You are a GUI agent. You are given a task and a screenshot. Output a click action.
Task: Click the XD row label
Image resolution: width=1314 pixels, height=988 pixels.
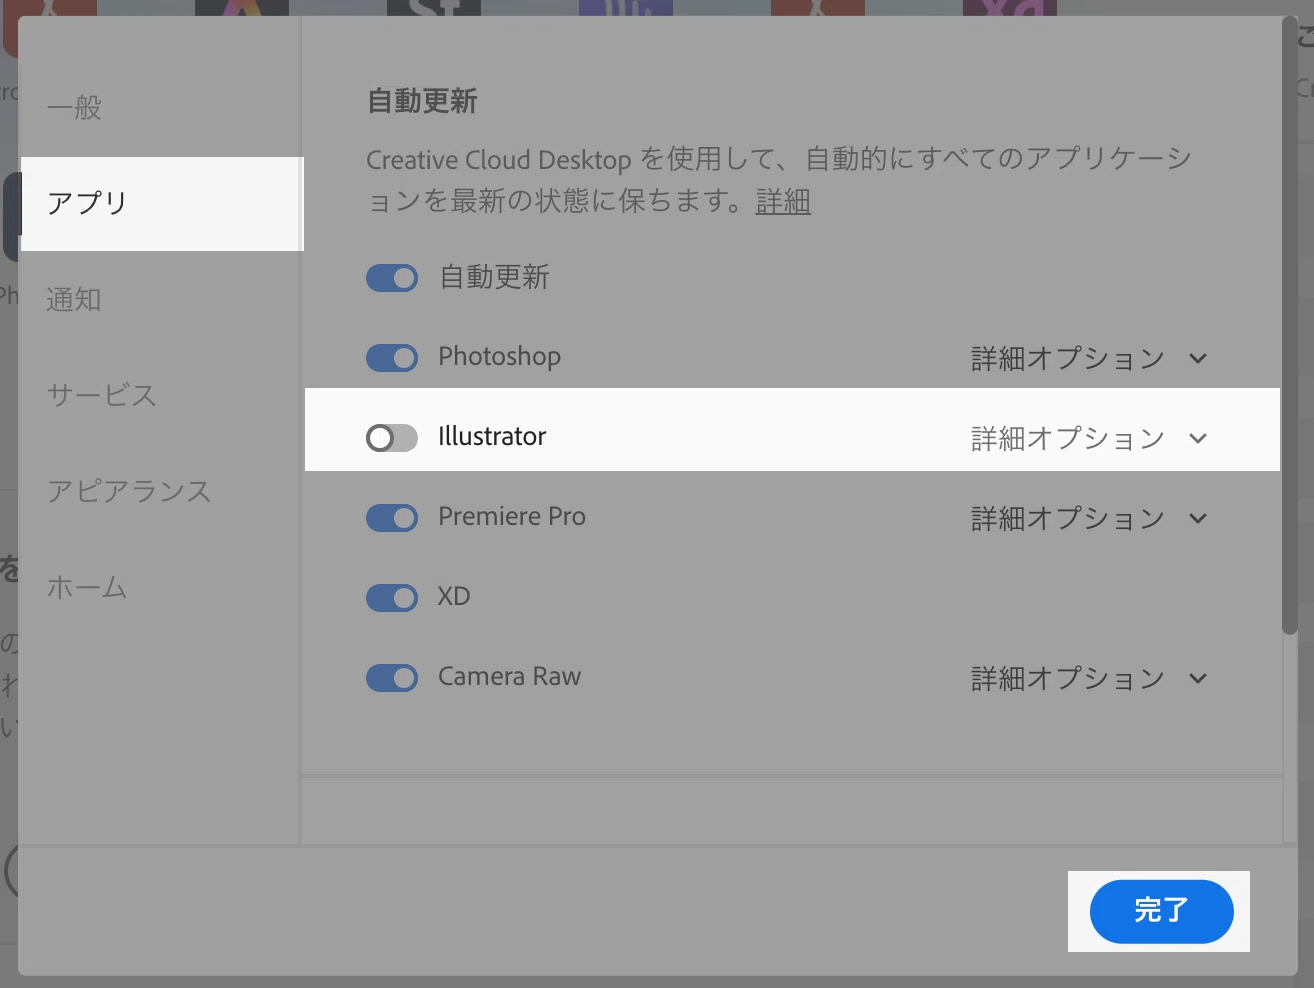tap(454, 597)
